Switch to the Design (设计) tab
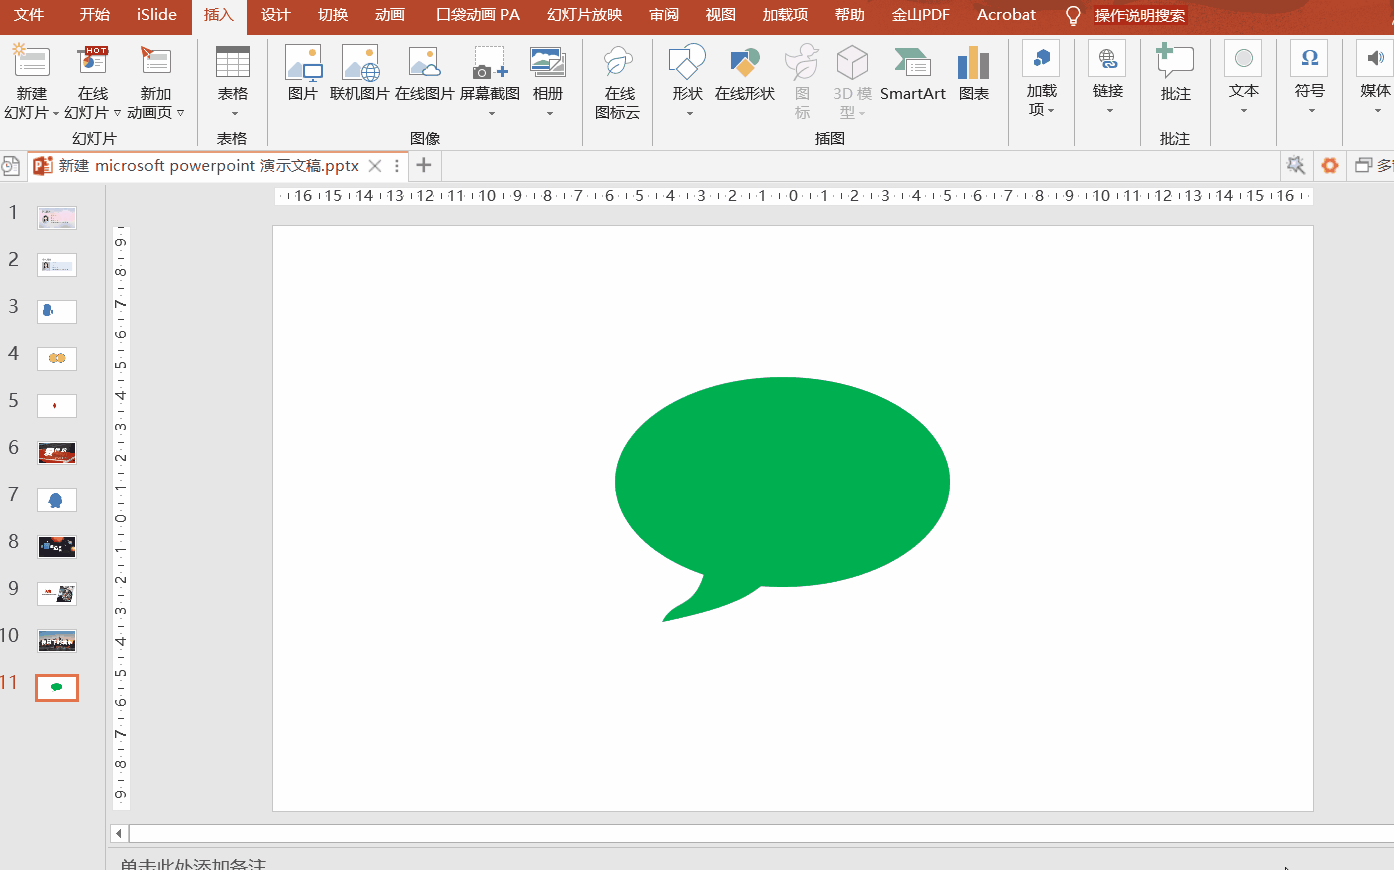Image resolution: width=1394 pixels, height=870 pixels. click(x=275, y=15)
